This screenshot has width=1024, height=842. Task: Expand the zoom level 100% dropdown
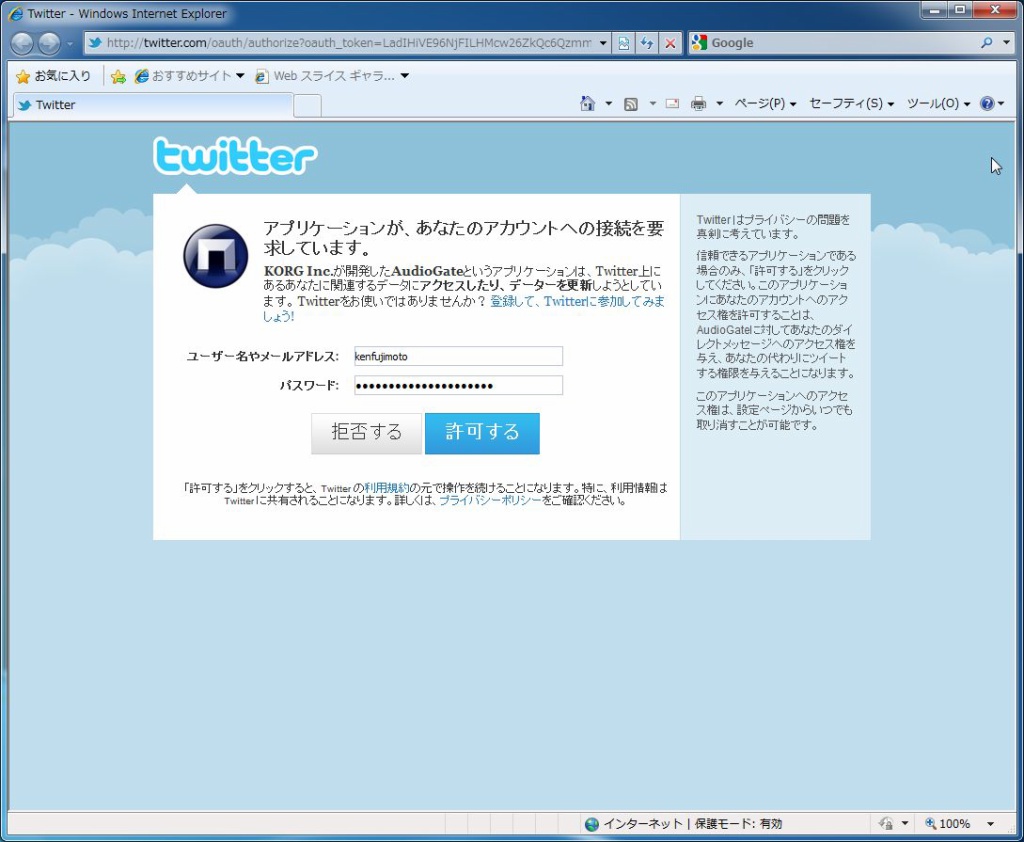tap(990, 824)
